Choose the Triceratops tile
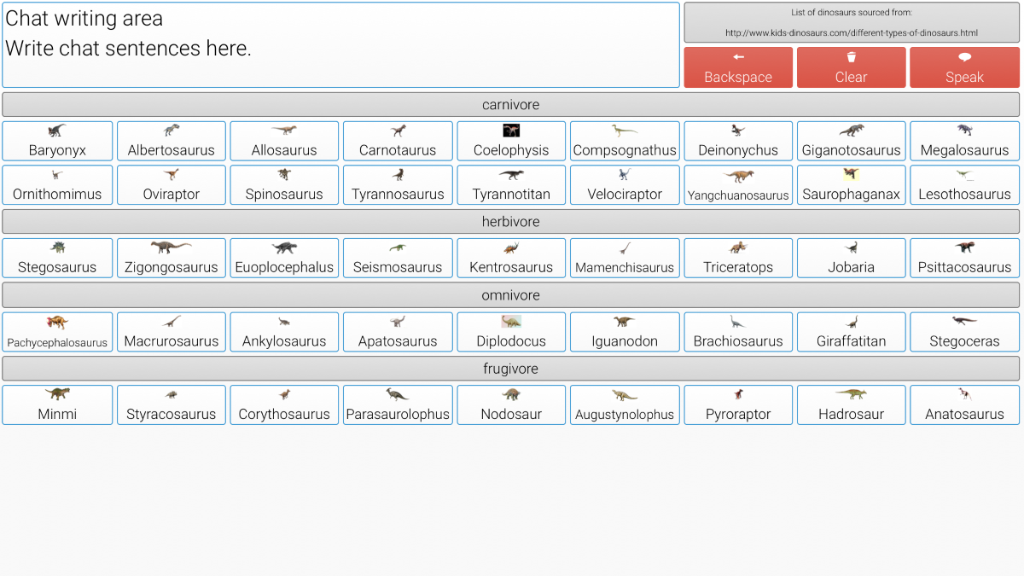1024x576 pixels. [738, 258]
